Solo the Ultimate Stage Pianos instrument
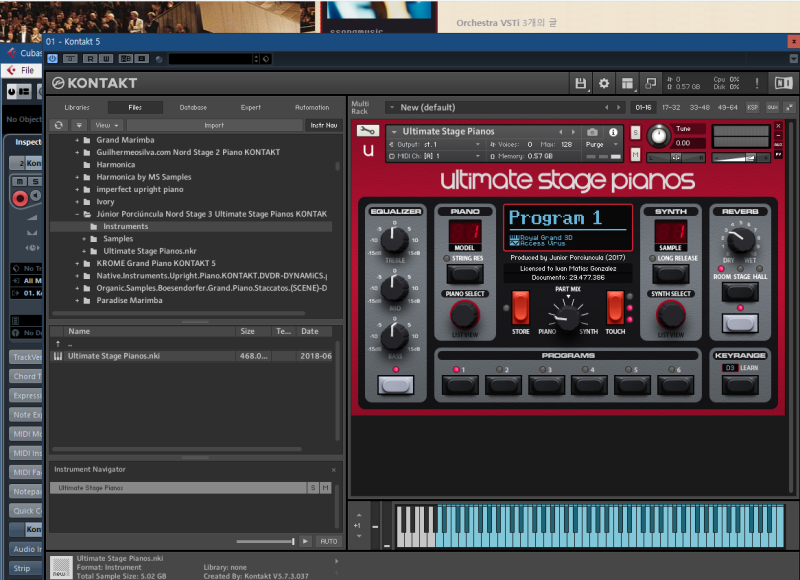Screen dimensions: 800x580 (x=636, y=132)
